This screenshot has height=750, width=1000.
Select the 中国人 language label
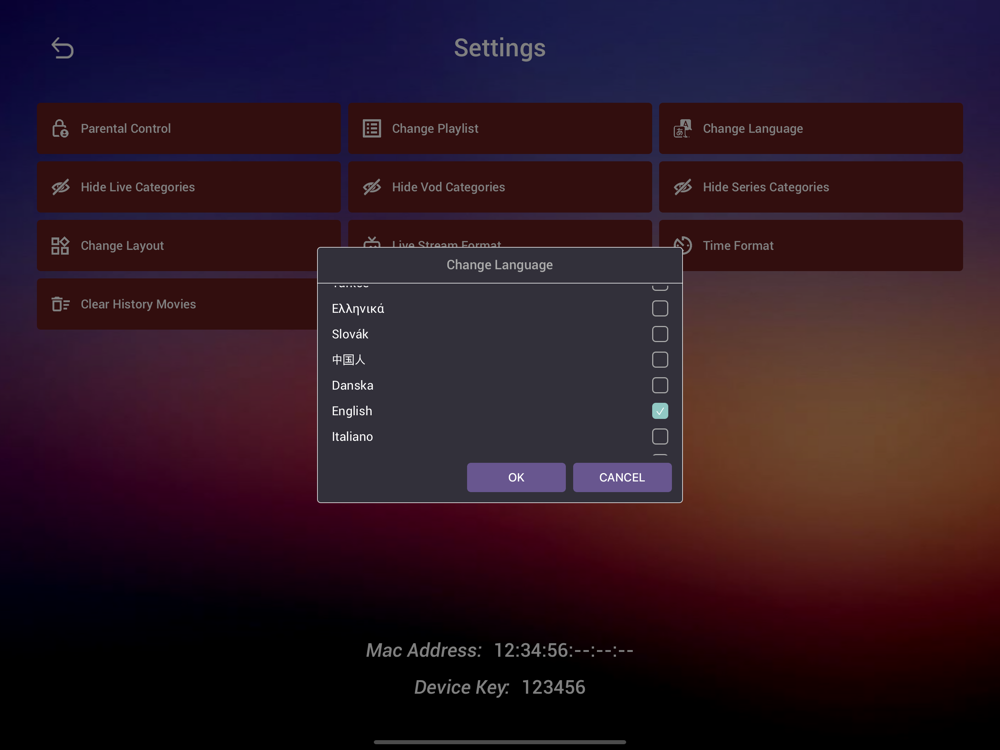[x=348, y=360]
